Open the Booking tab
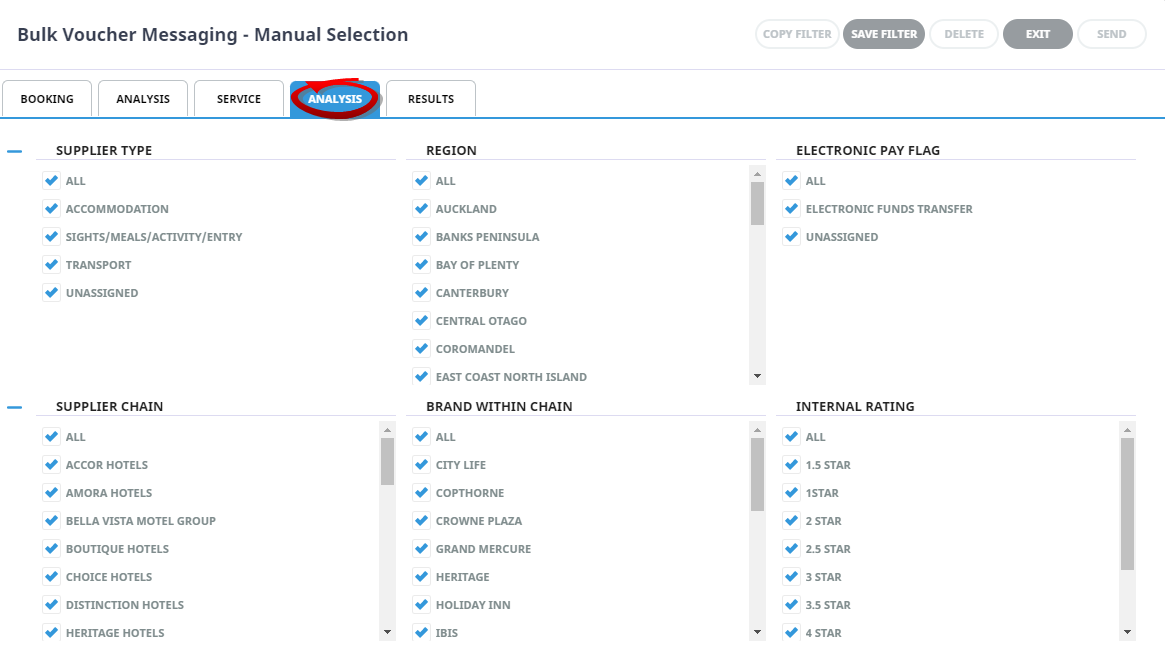Viewport: 1165px width, 671px height. [47, 99]
